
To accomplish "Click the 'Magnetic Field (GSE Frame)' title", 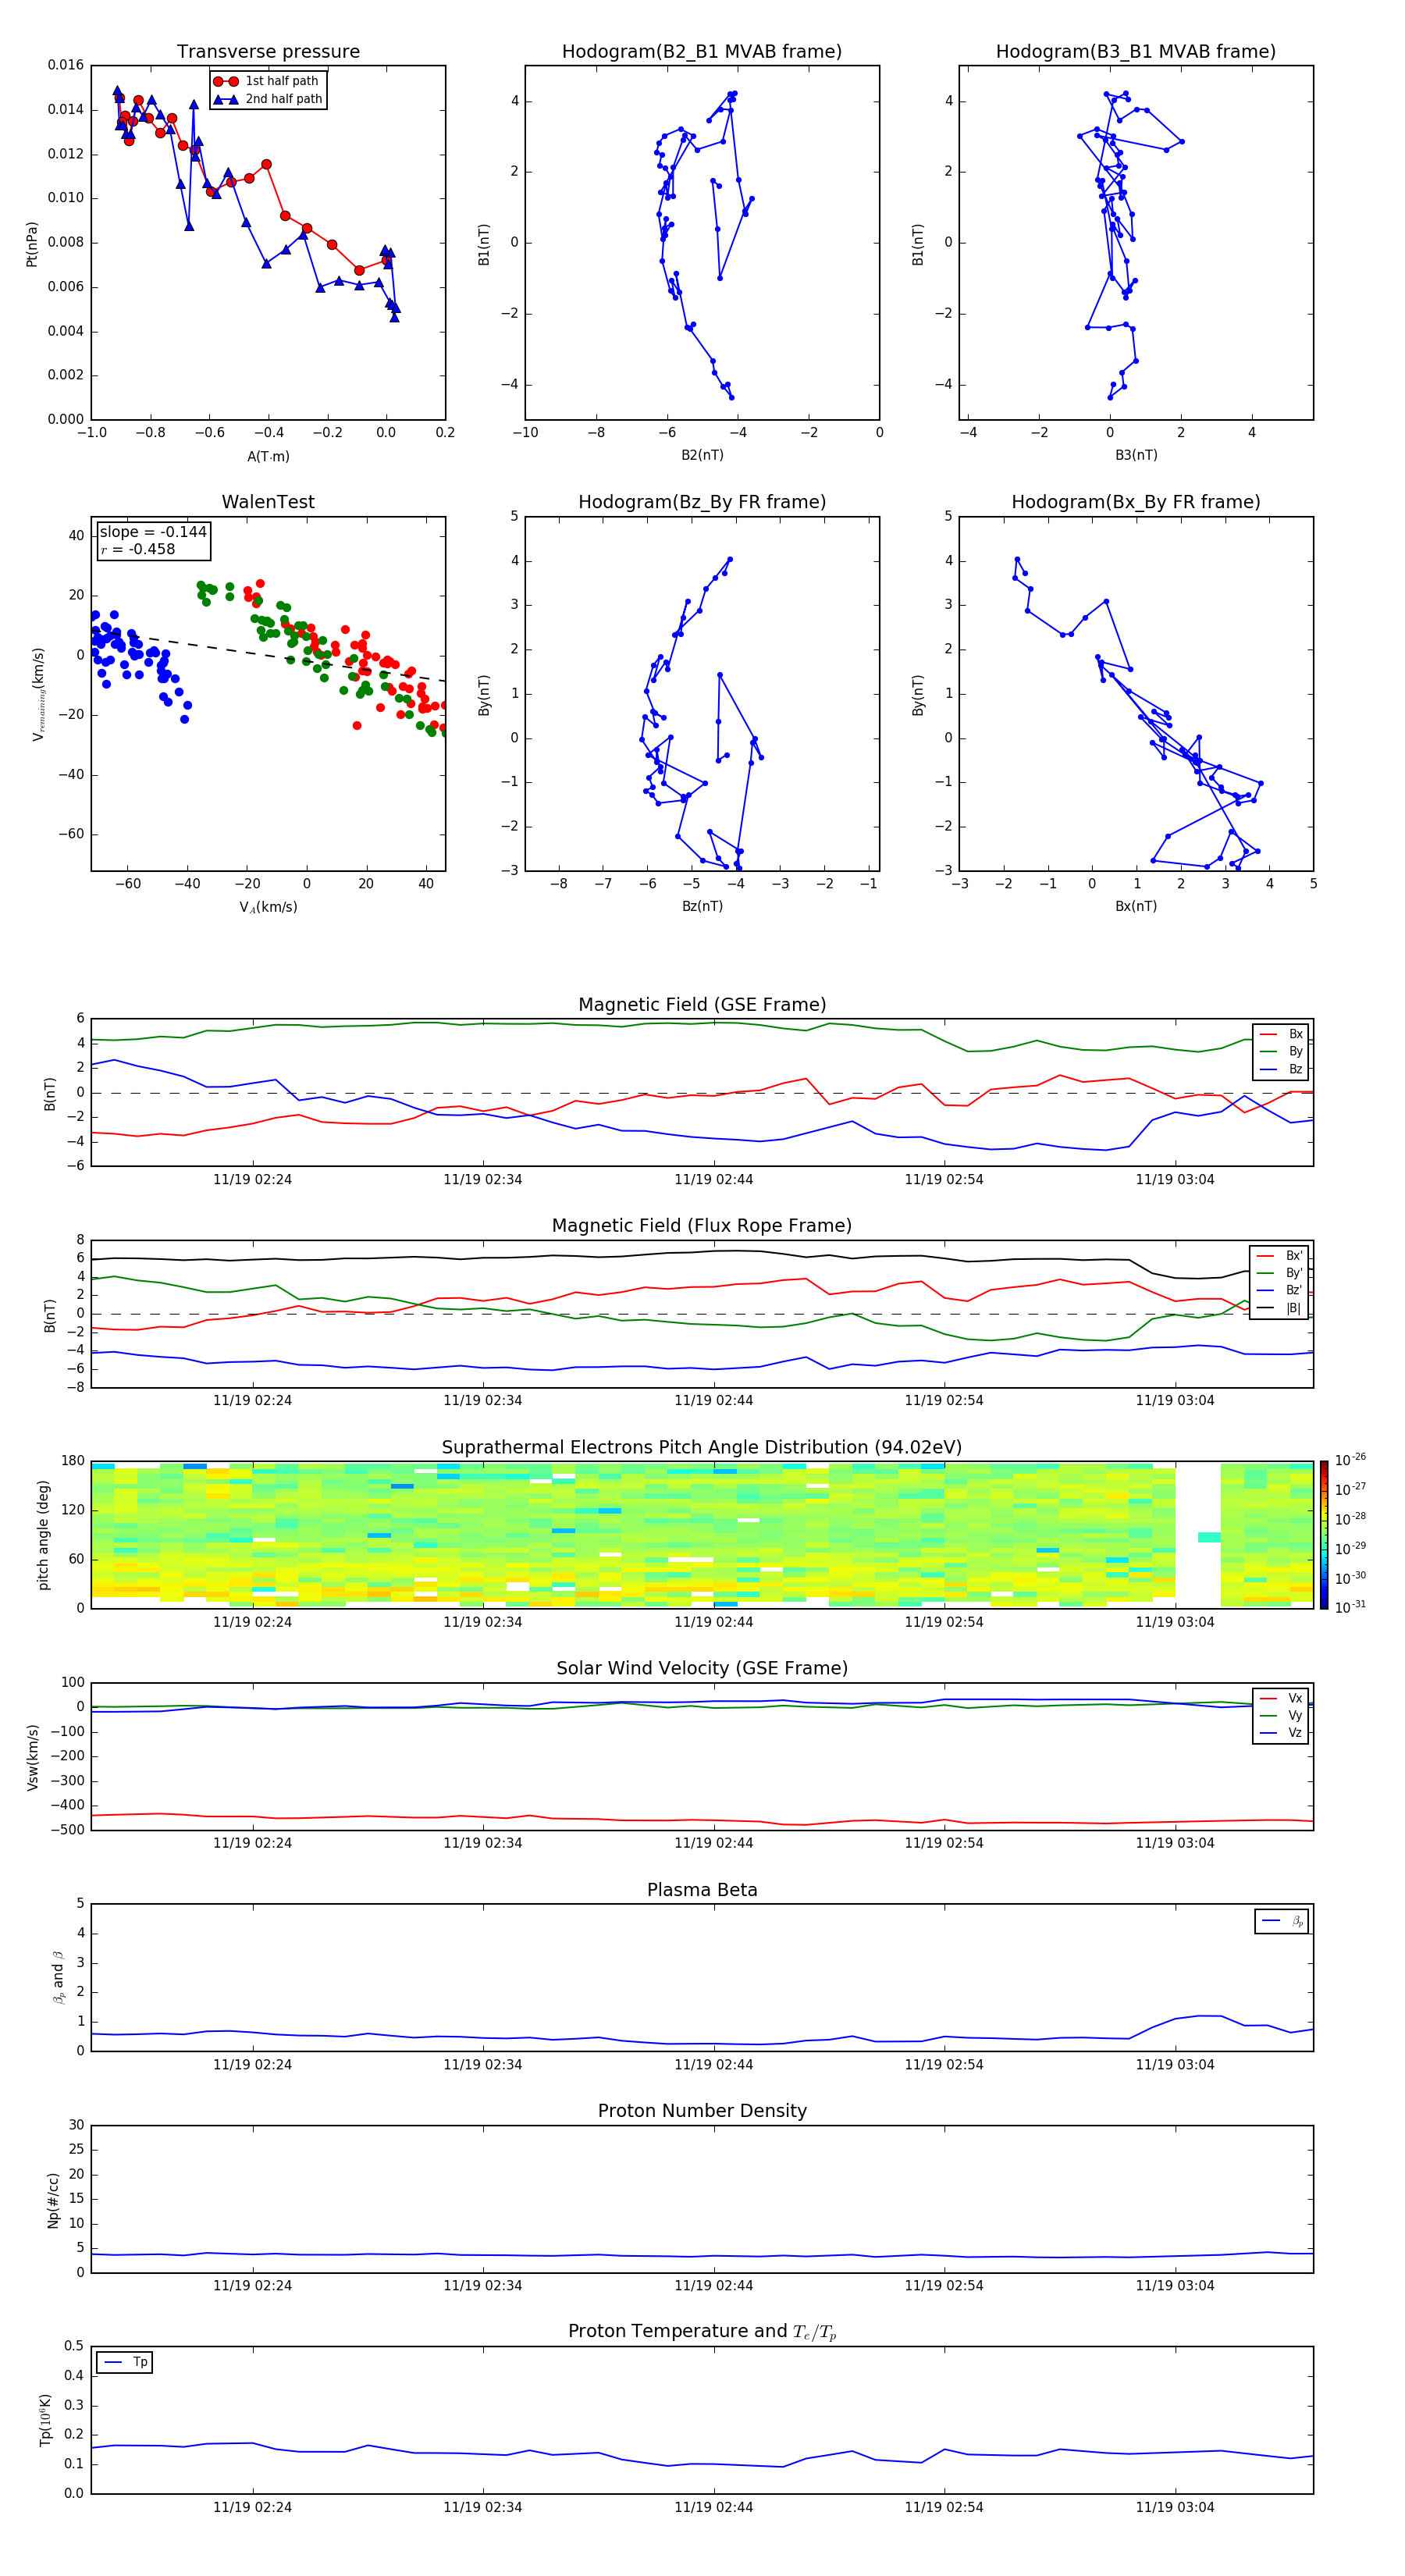I will [x=702, y=1005].
